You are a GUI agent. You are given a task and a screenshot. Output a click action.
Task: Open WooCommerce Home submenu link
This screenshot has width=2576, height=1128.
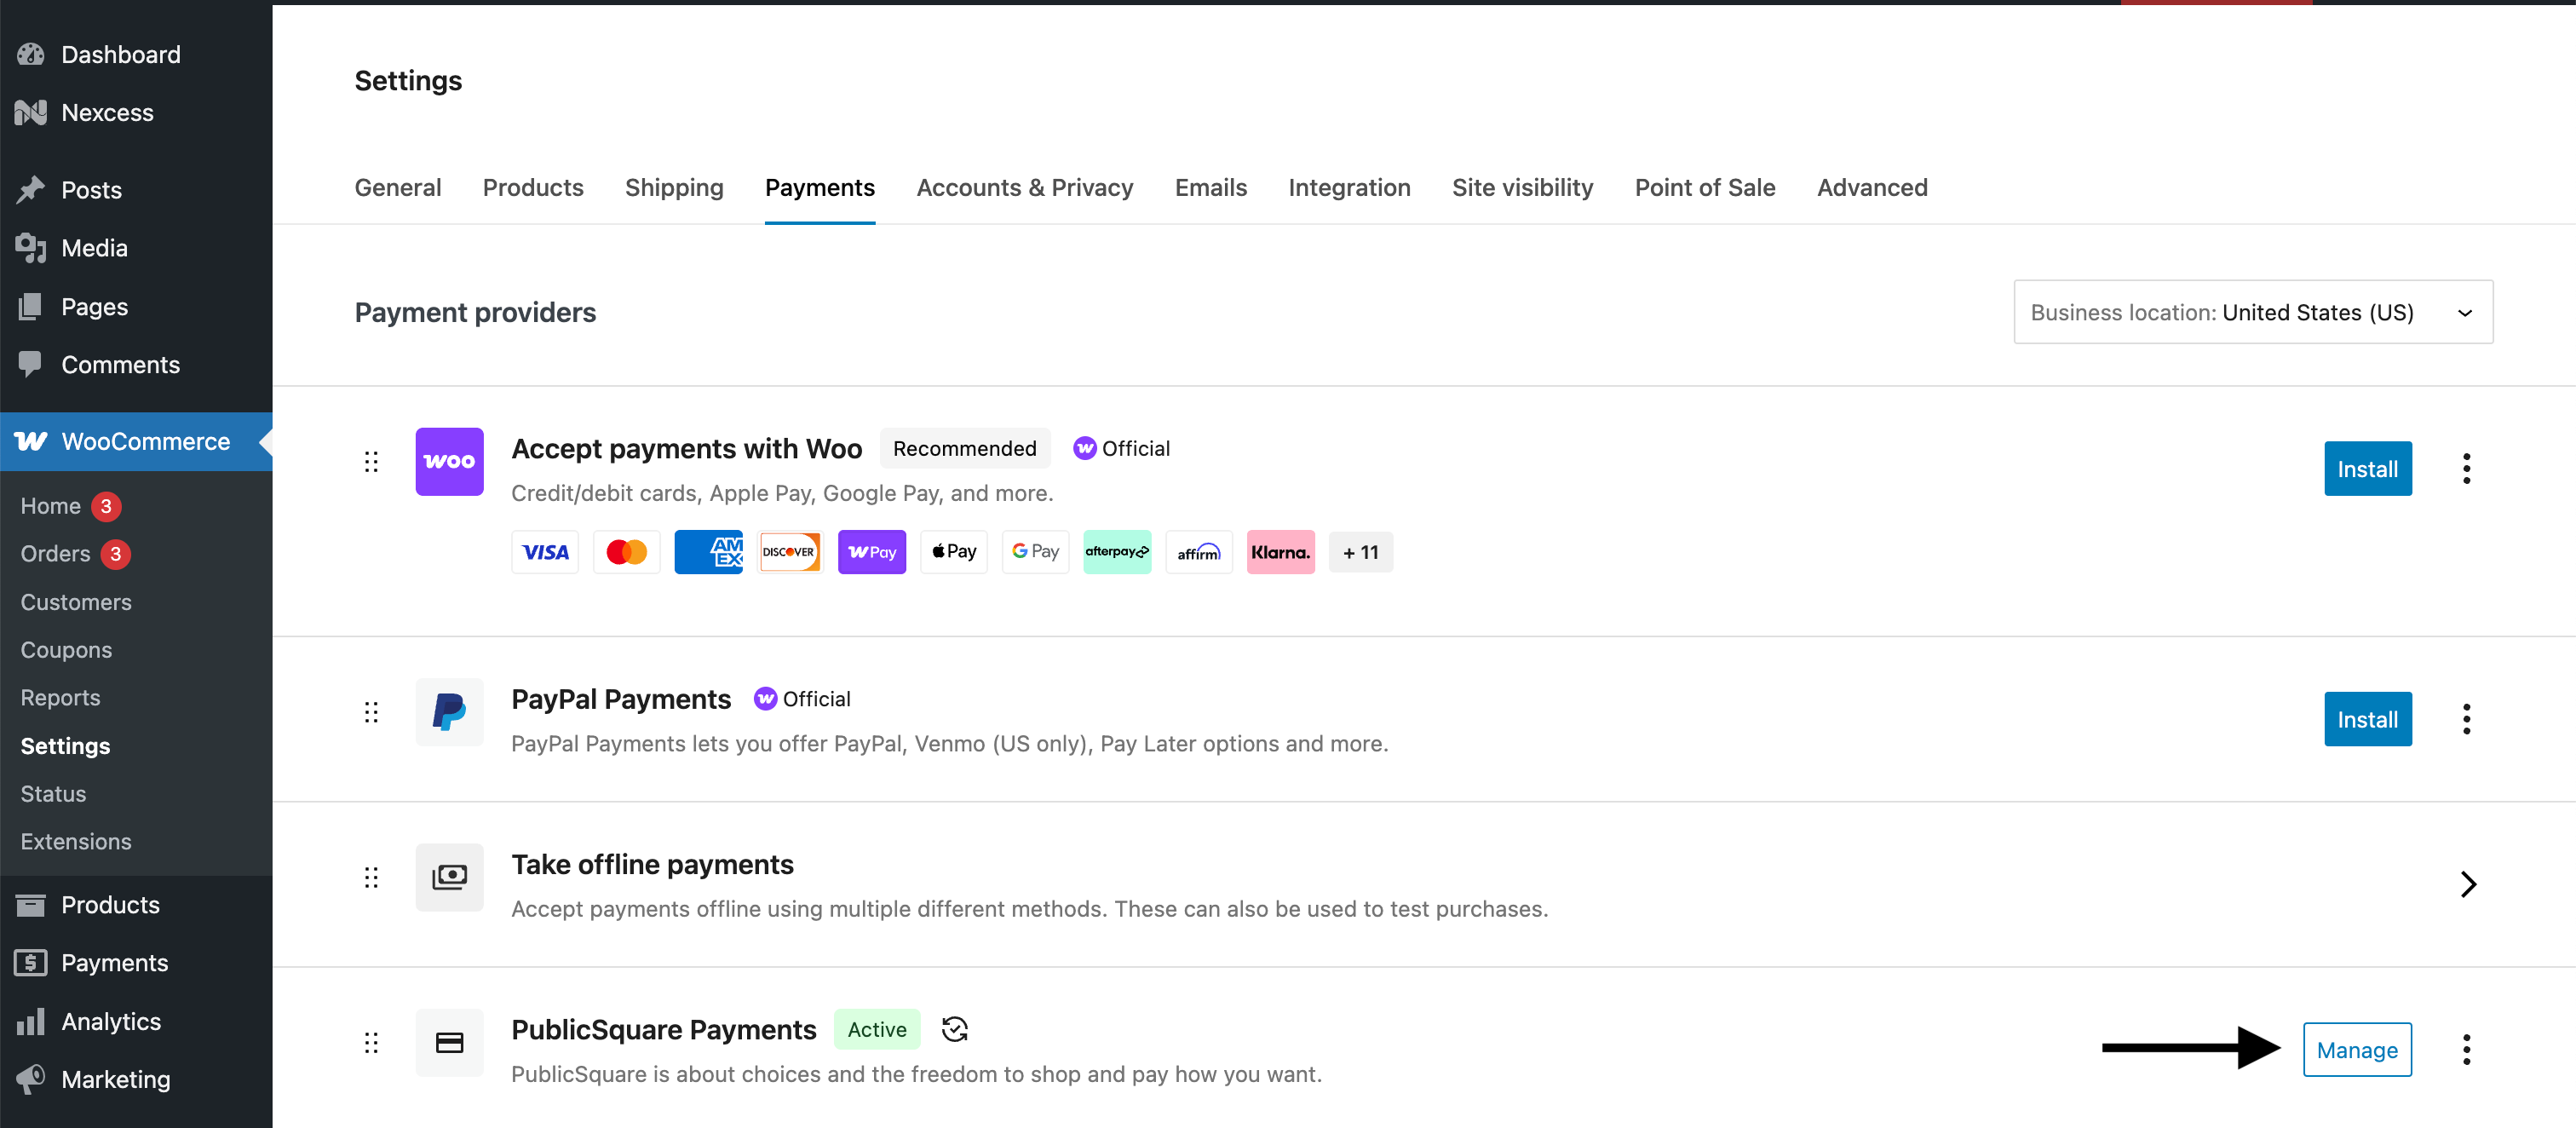coord(51,506)
